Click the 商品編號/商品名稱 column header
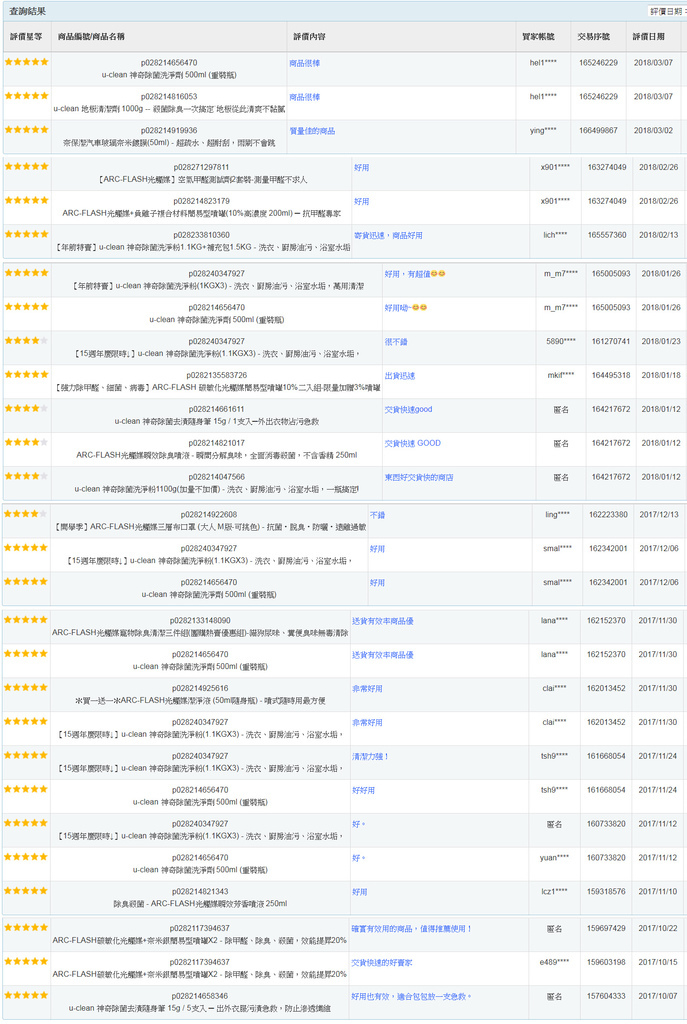The width and height of the screenshot is (687, 1024). (x=91, y=37)
